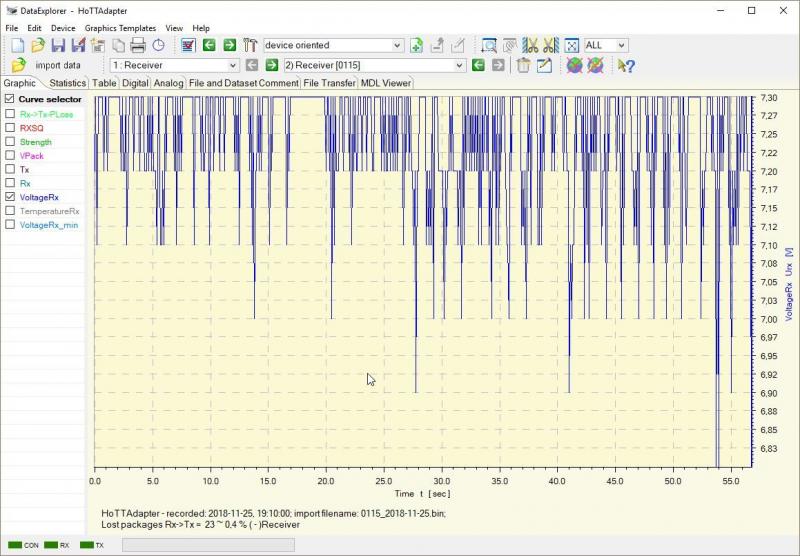The image size is (800, 556).
Task: Activate the zoom magnifier tool
Action: (x=489, y=46)
